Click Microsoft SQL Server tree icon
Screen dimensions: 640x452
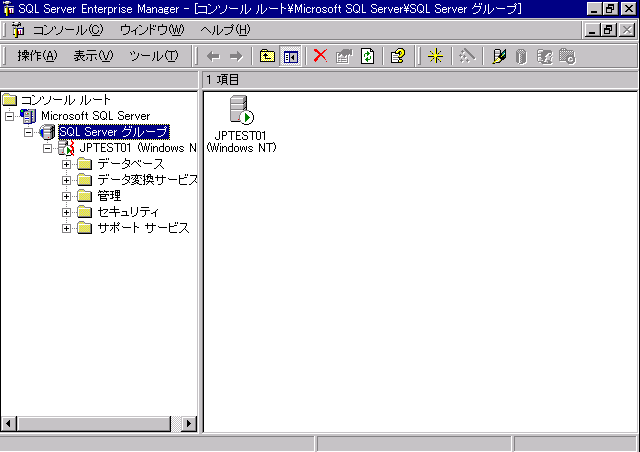pyautogui.click(x=28, y=116)
